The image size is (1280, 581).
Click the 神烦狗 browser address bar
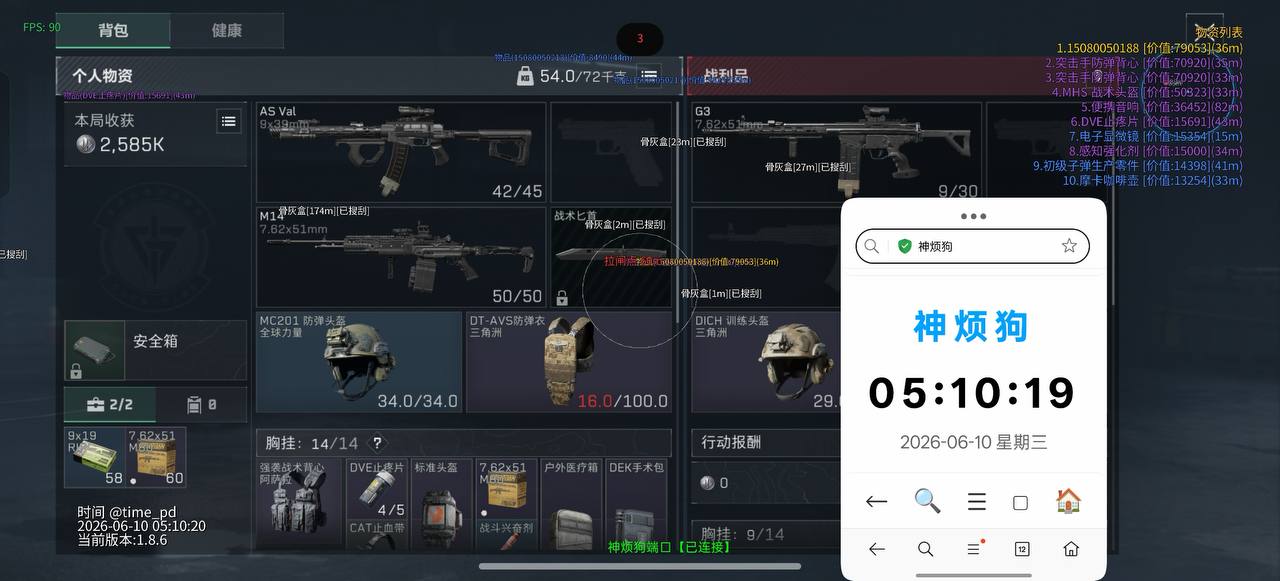pyautogui.click(x=972, y=246)
